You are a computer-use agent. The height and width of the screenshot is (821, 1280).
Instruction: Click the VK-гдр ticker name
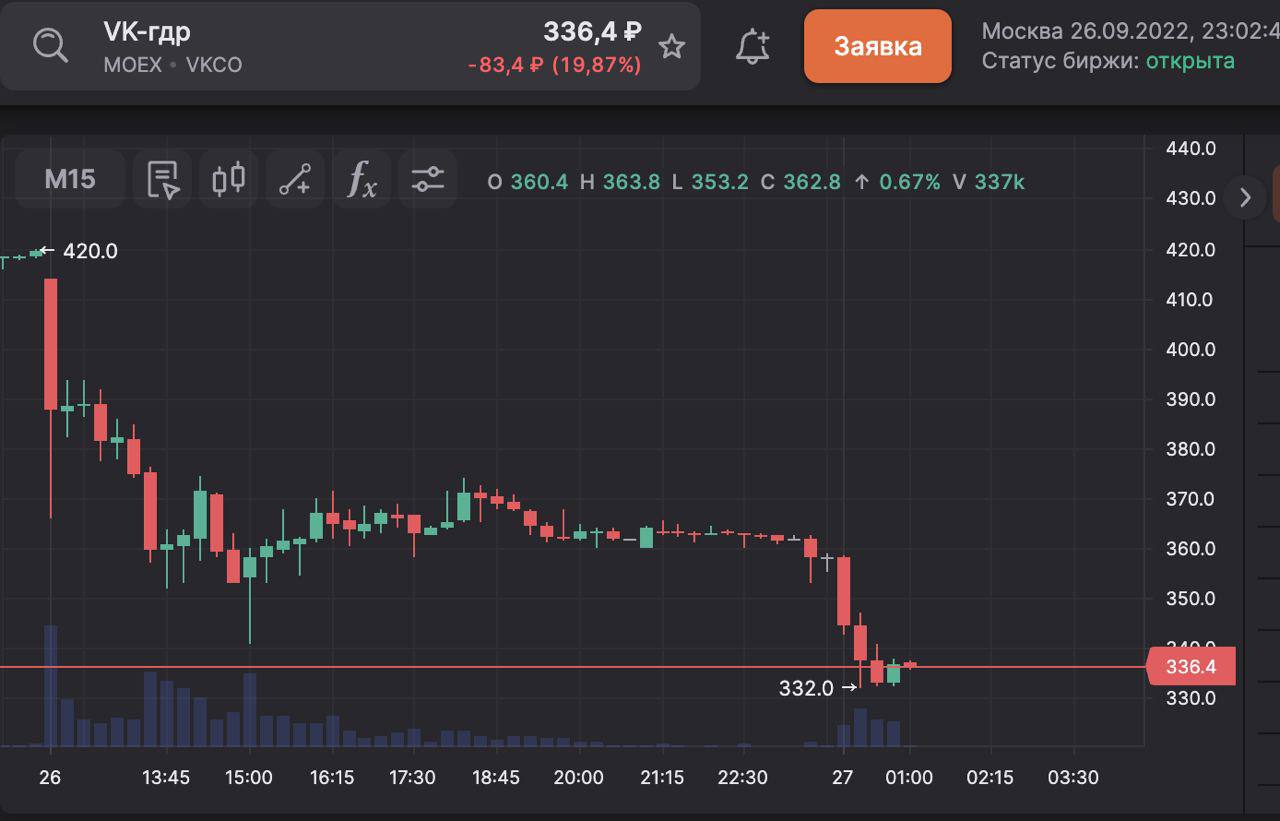point(147,32)
